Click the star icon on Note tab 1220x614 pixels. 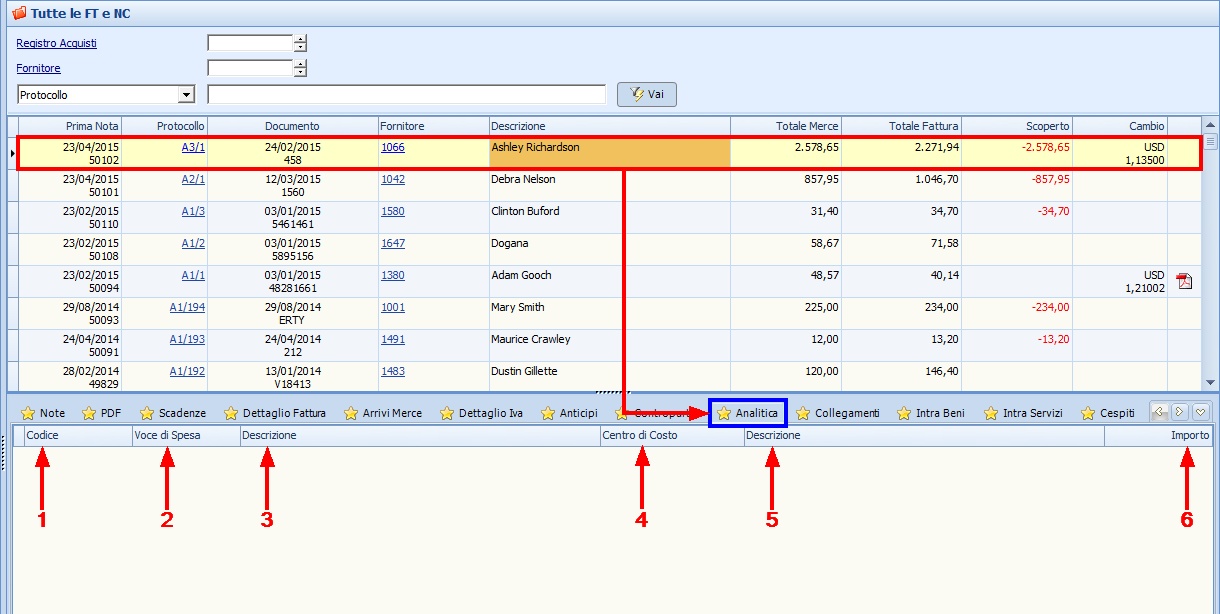(x=28, y=413)
